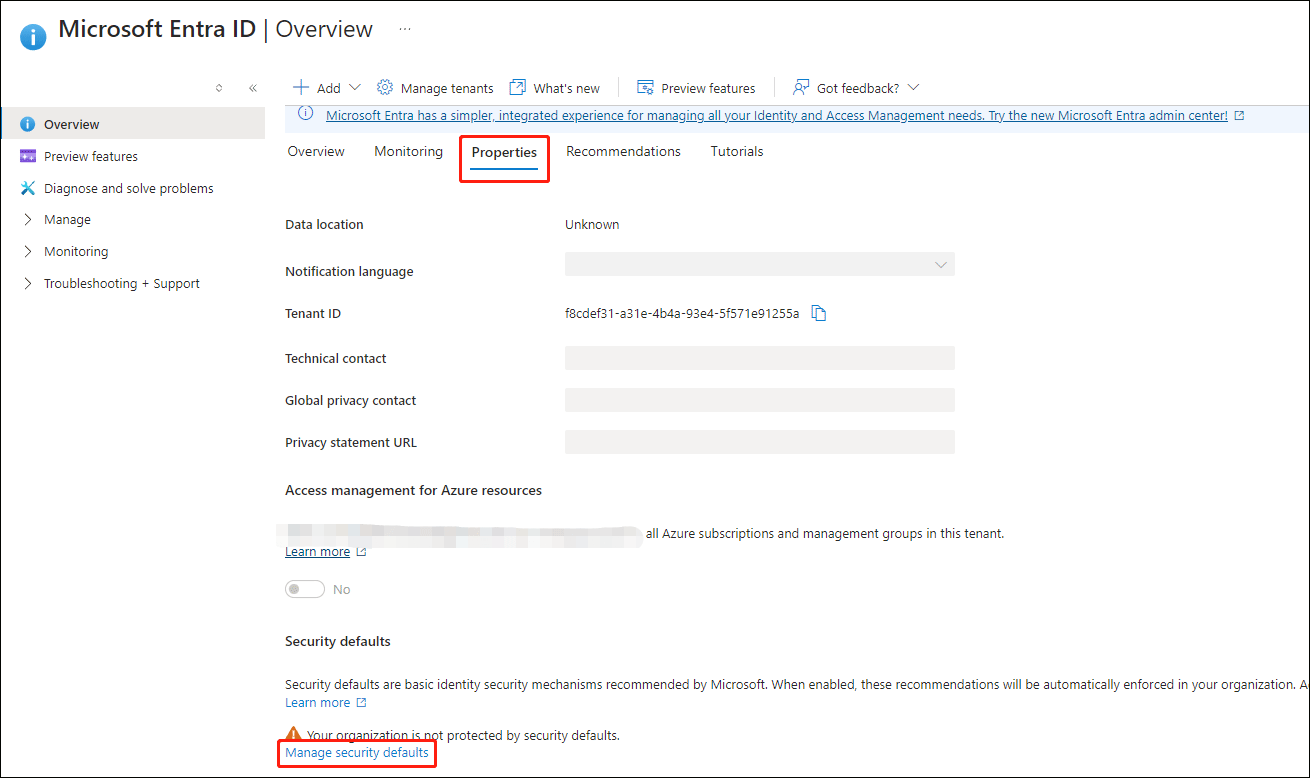Click the Security defaults heading
Screen dimensions: 1310x778
point(338,641)
